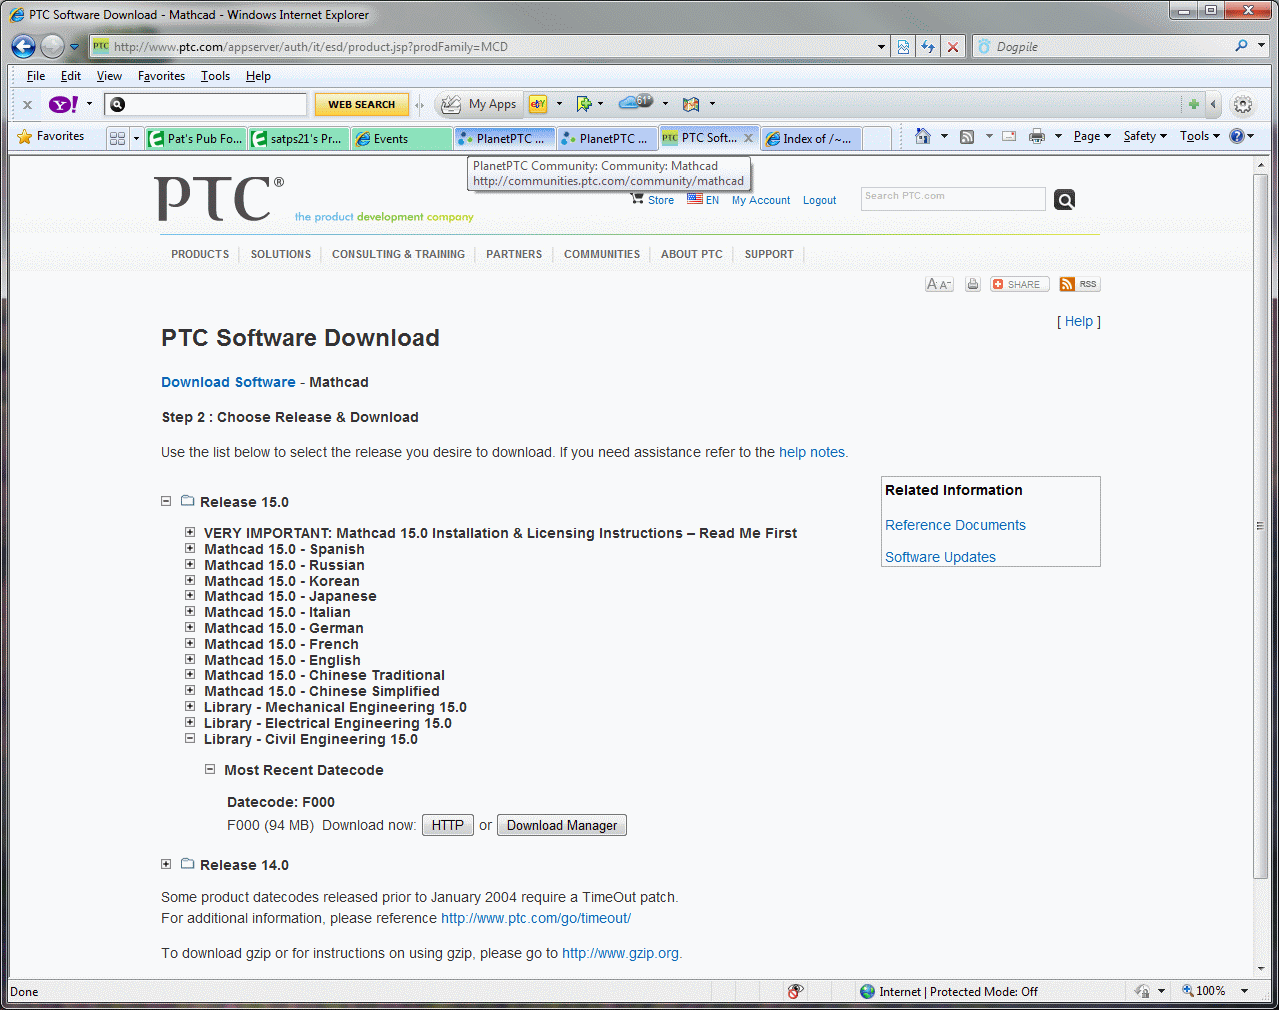1279x1010 pixels.
Task: Click the shopping cart Store icon
Action: point(638,198)
